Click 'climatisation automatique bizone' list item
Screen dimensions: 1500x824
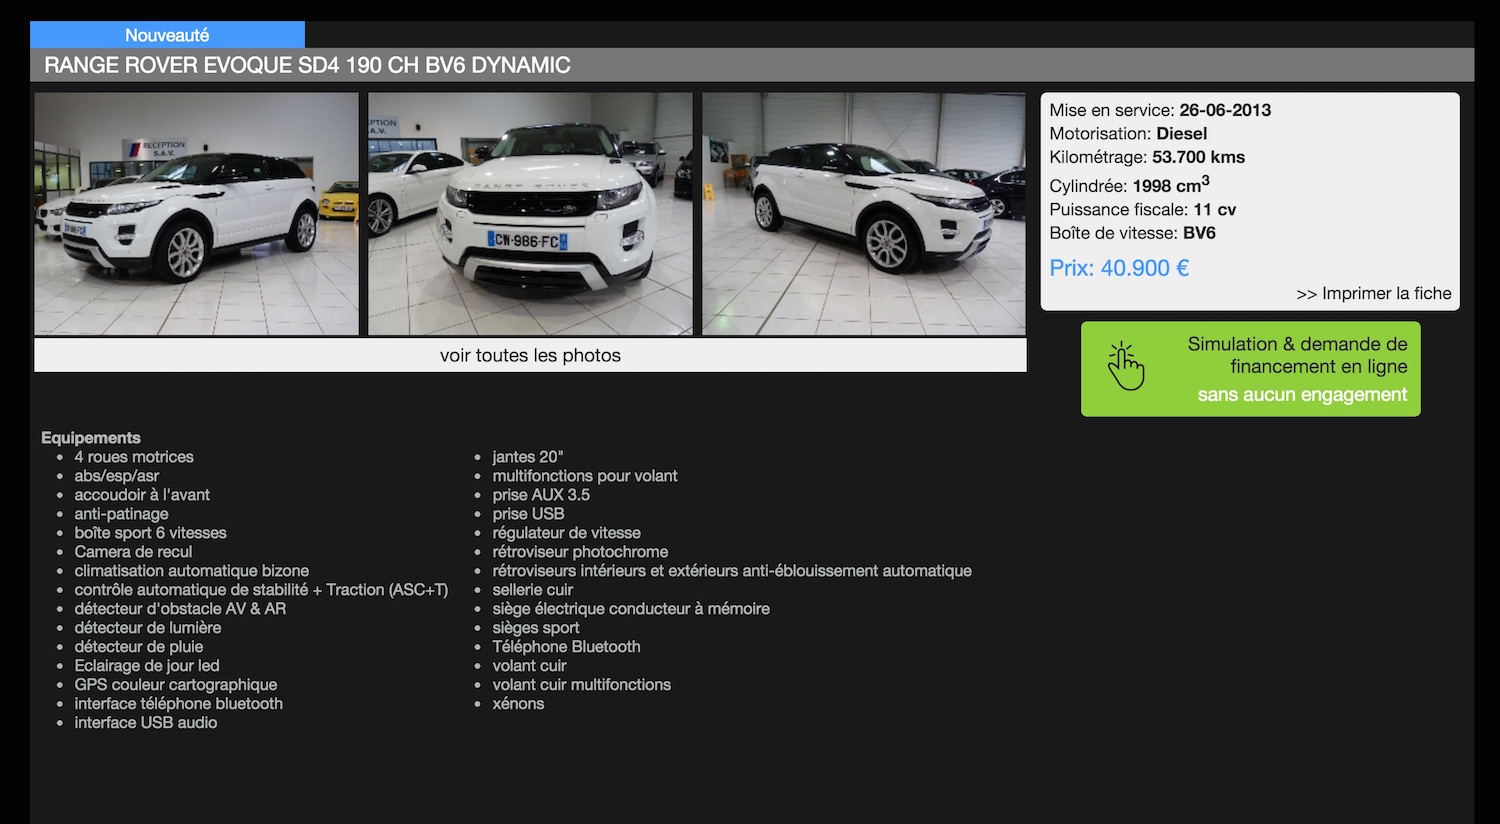coord(191,571)
